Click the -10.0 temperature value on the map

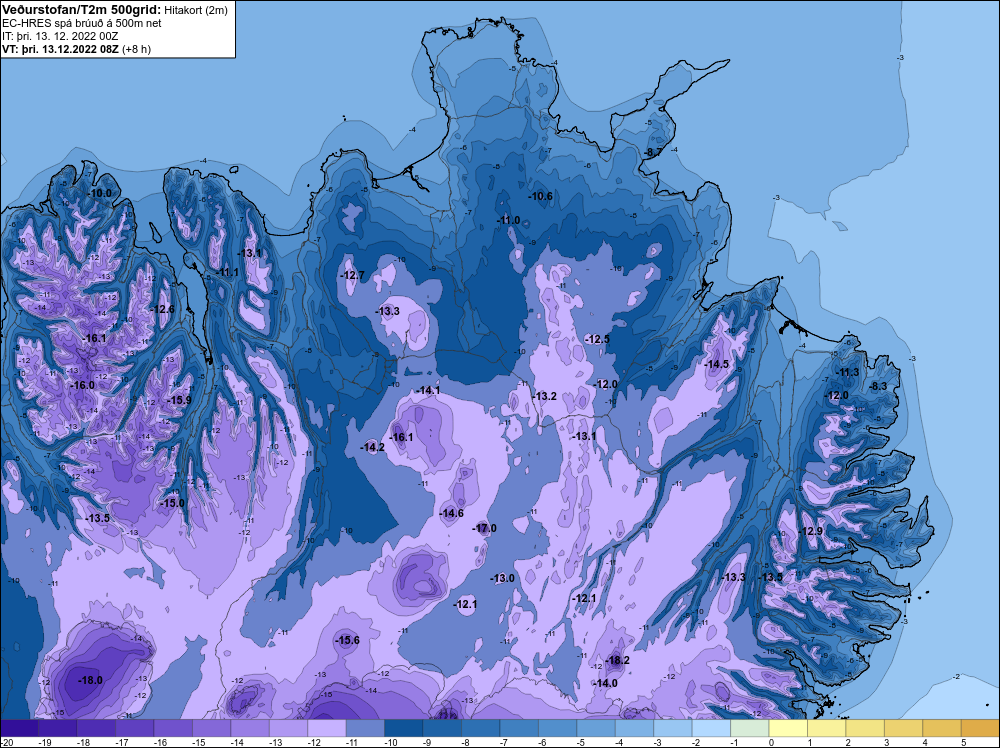click(x=100, y=193)
